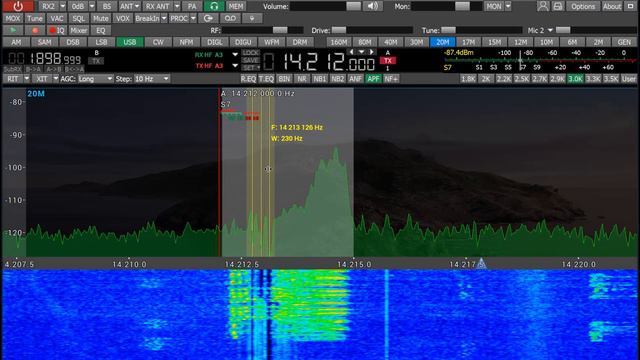This screenshot has height=360, width=640.
Task: Open the Options button
Action: click(583, 6)
